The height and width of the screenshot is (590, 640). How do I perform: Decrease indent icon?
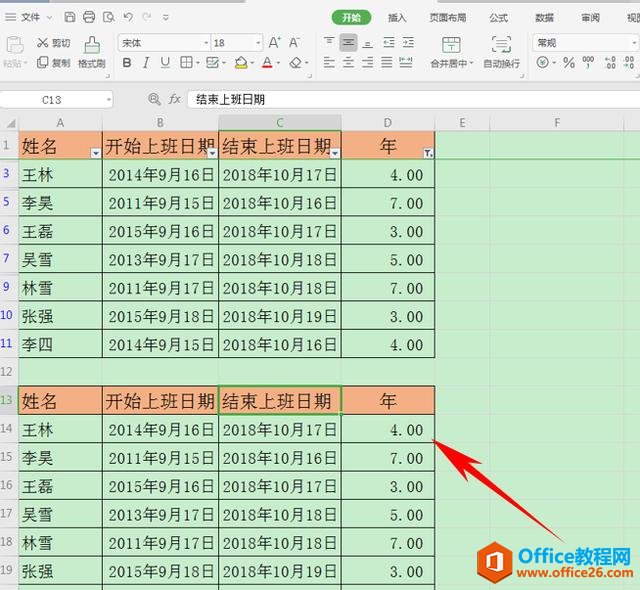[x=389, y=42]
